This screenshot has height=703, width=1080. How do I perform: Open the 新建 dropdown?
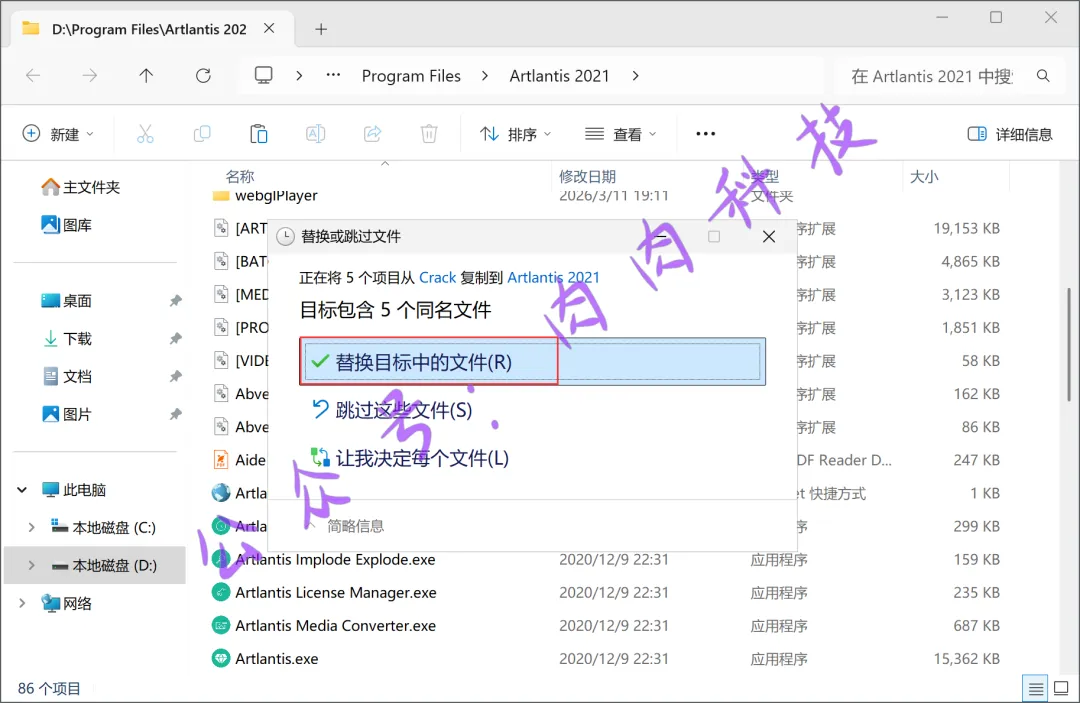click(58, 134)
